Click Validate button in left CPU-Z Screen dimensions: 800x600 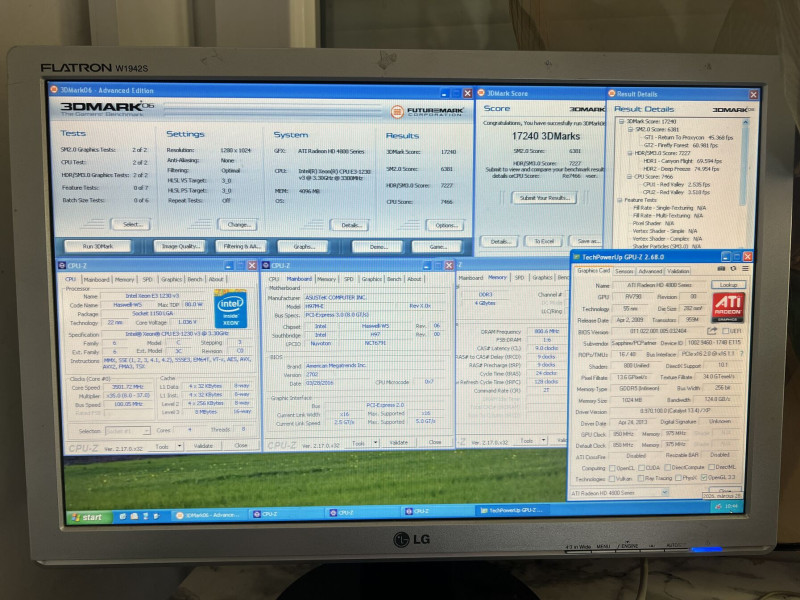[x=203, y=446]
